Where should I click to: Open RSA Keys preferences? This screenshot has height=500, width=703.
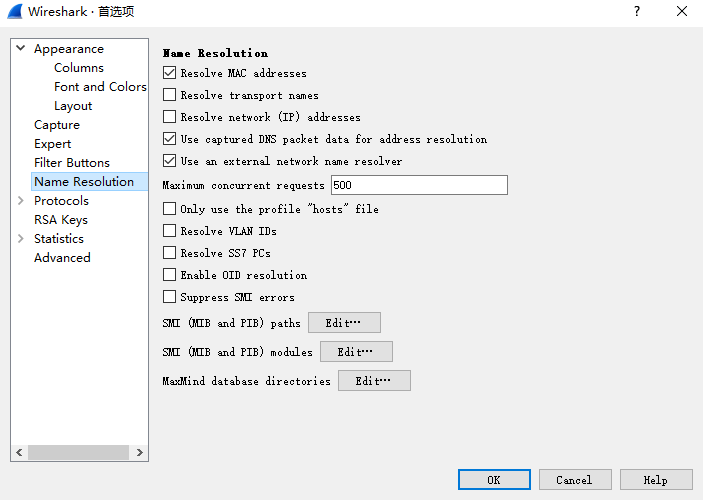61,220
